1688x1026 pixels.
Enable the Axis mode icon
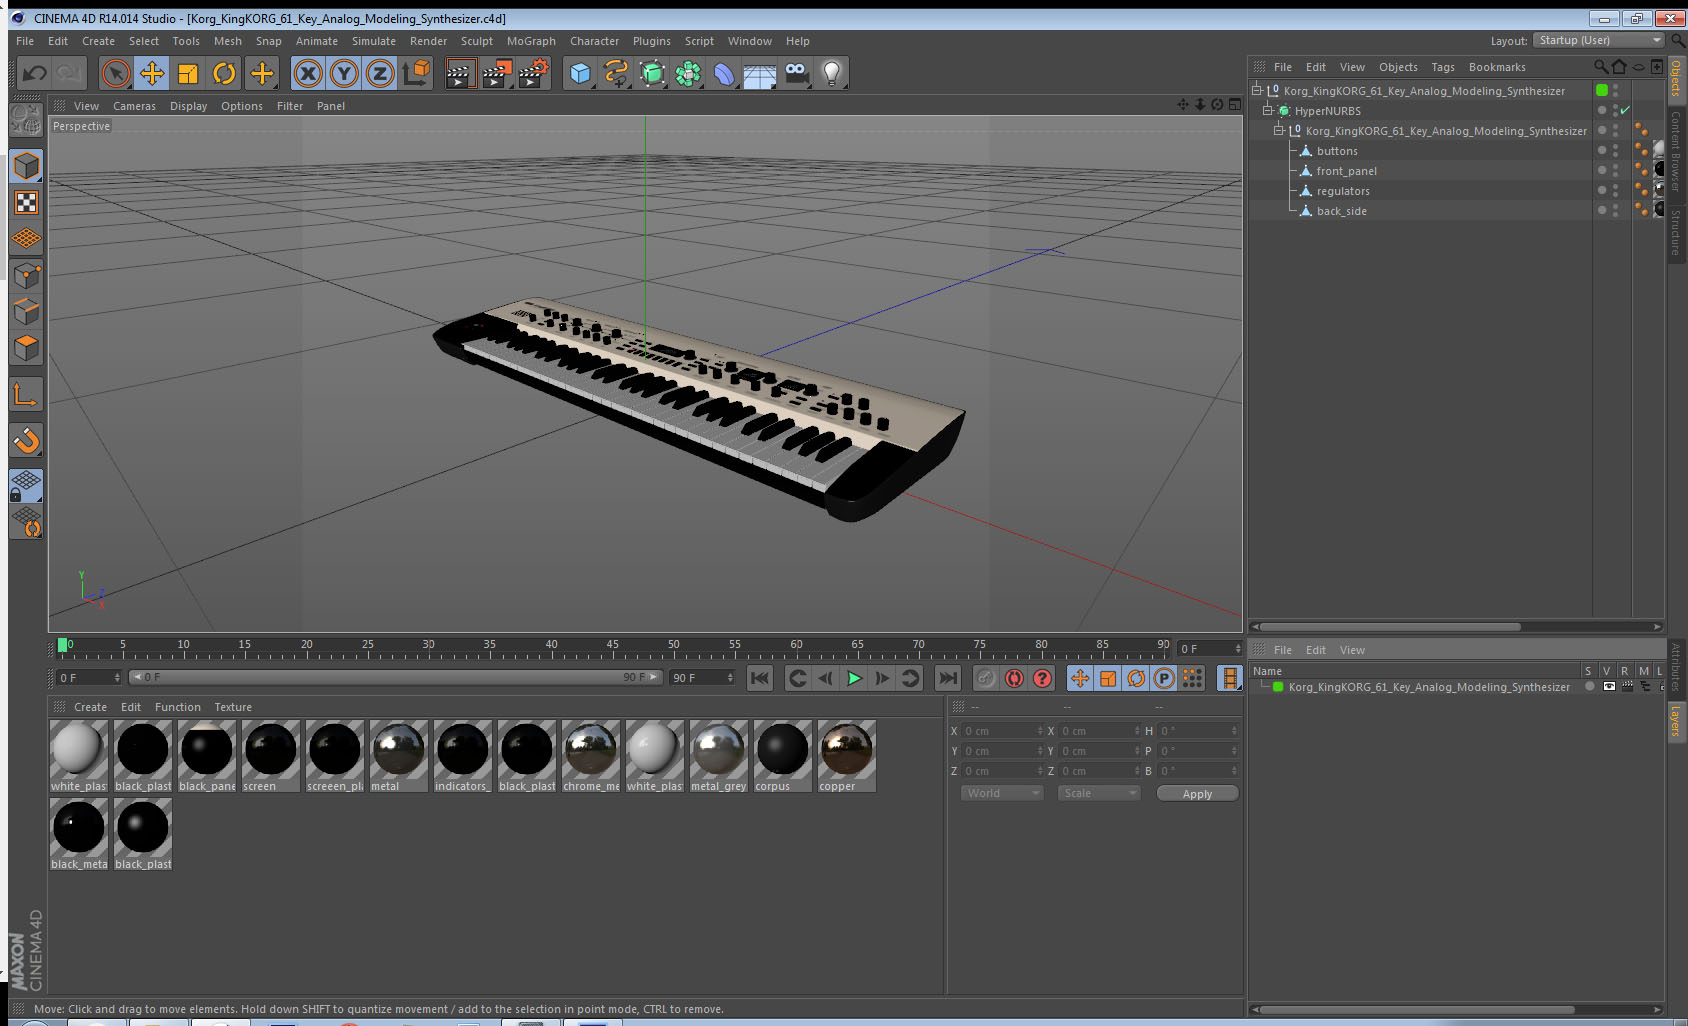point(27,394)
